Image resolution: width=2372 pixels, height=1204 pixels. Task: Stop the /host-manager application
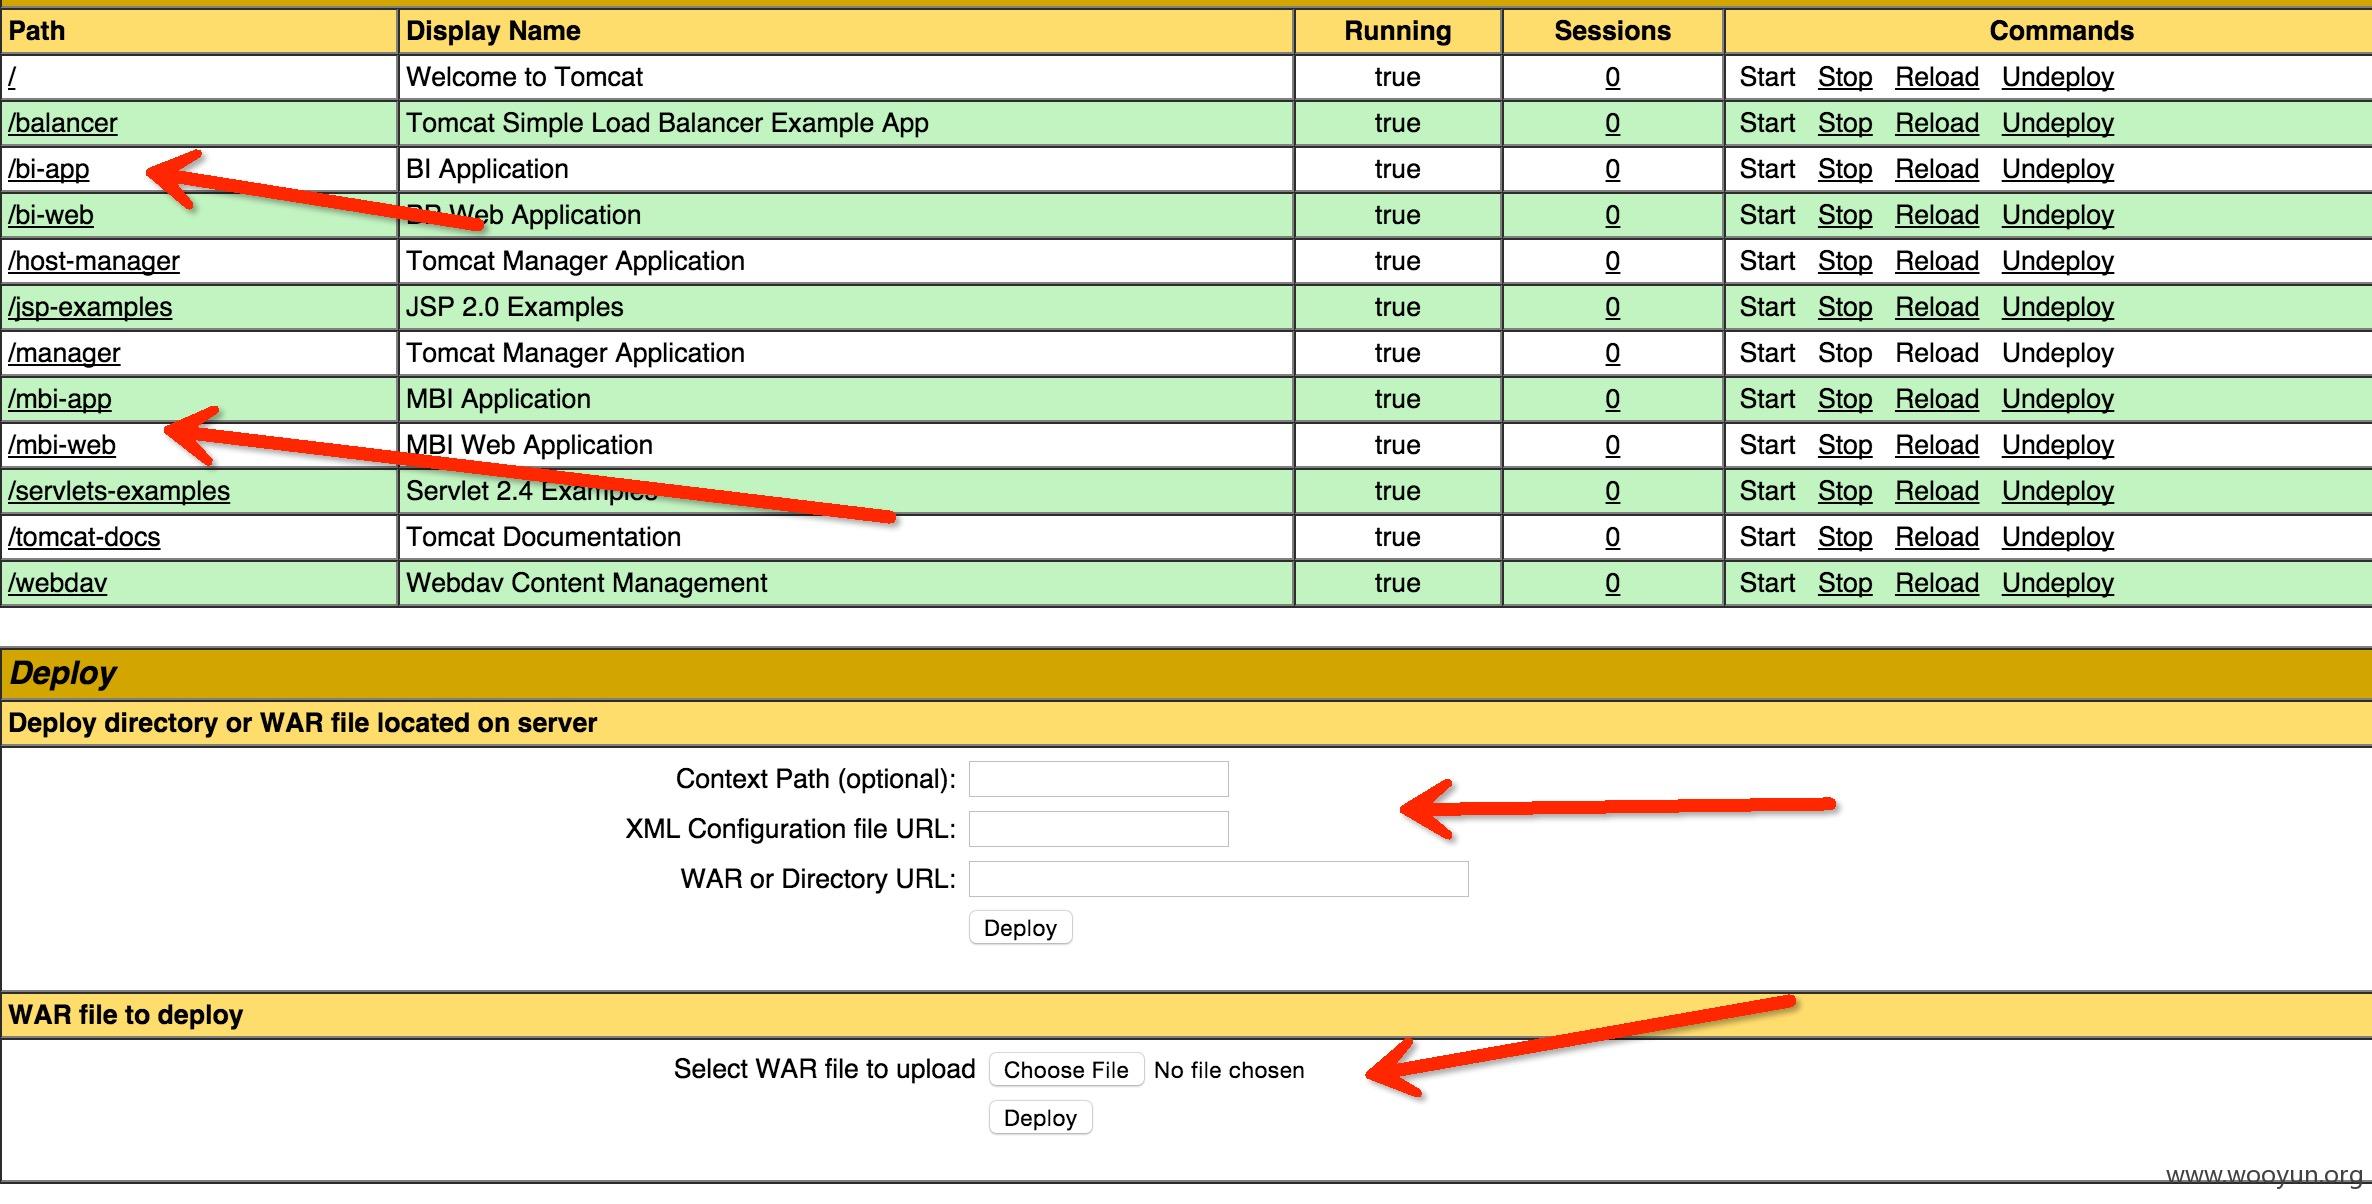click(x=1845, y=261)
